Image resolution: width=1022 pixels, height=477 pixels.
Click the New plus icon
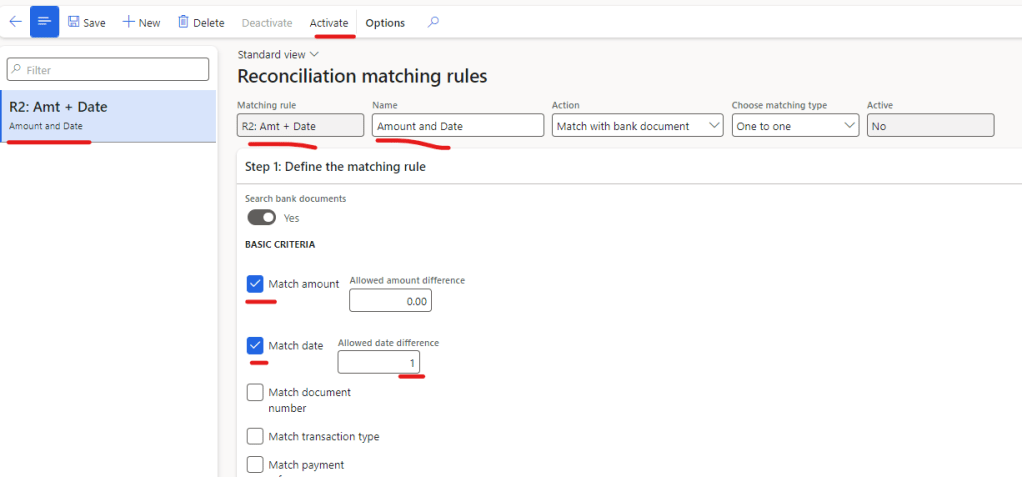(x=129, y=22)
